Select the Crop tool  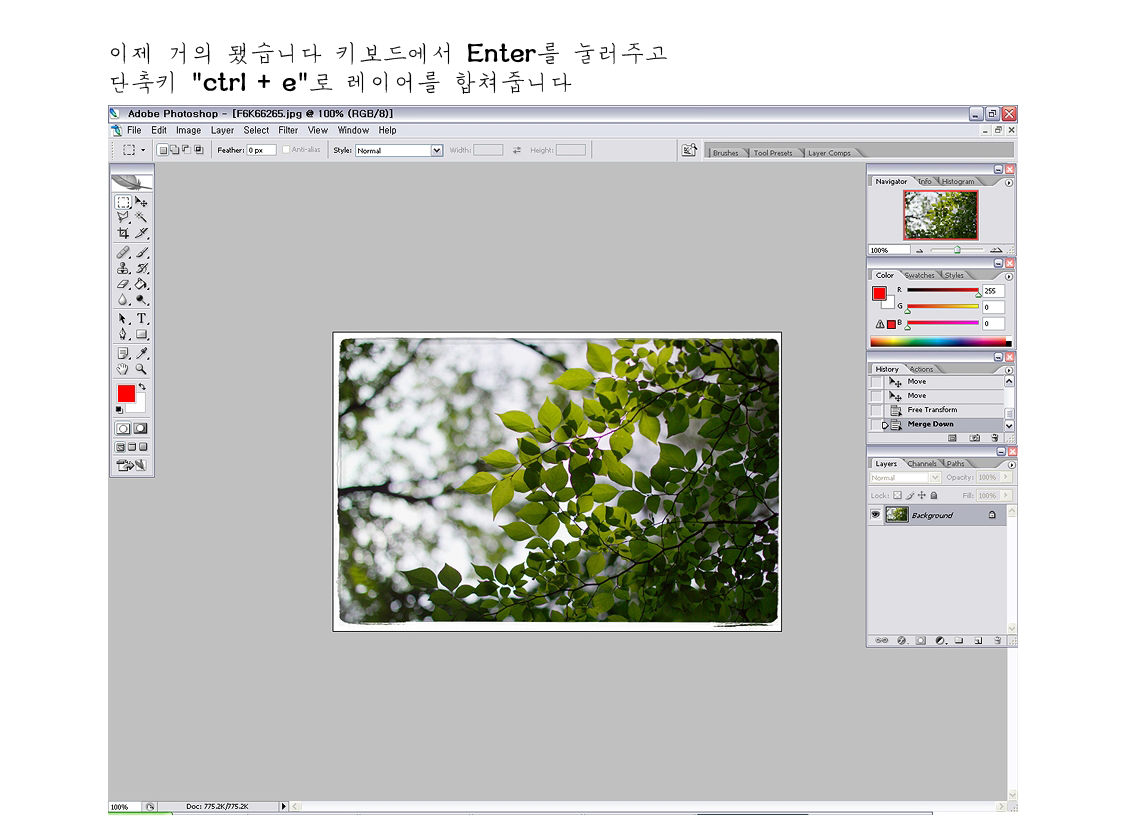coord(122,233)
